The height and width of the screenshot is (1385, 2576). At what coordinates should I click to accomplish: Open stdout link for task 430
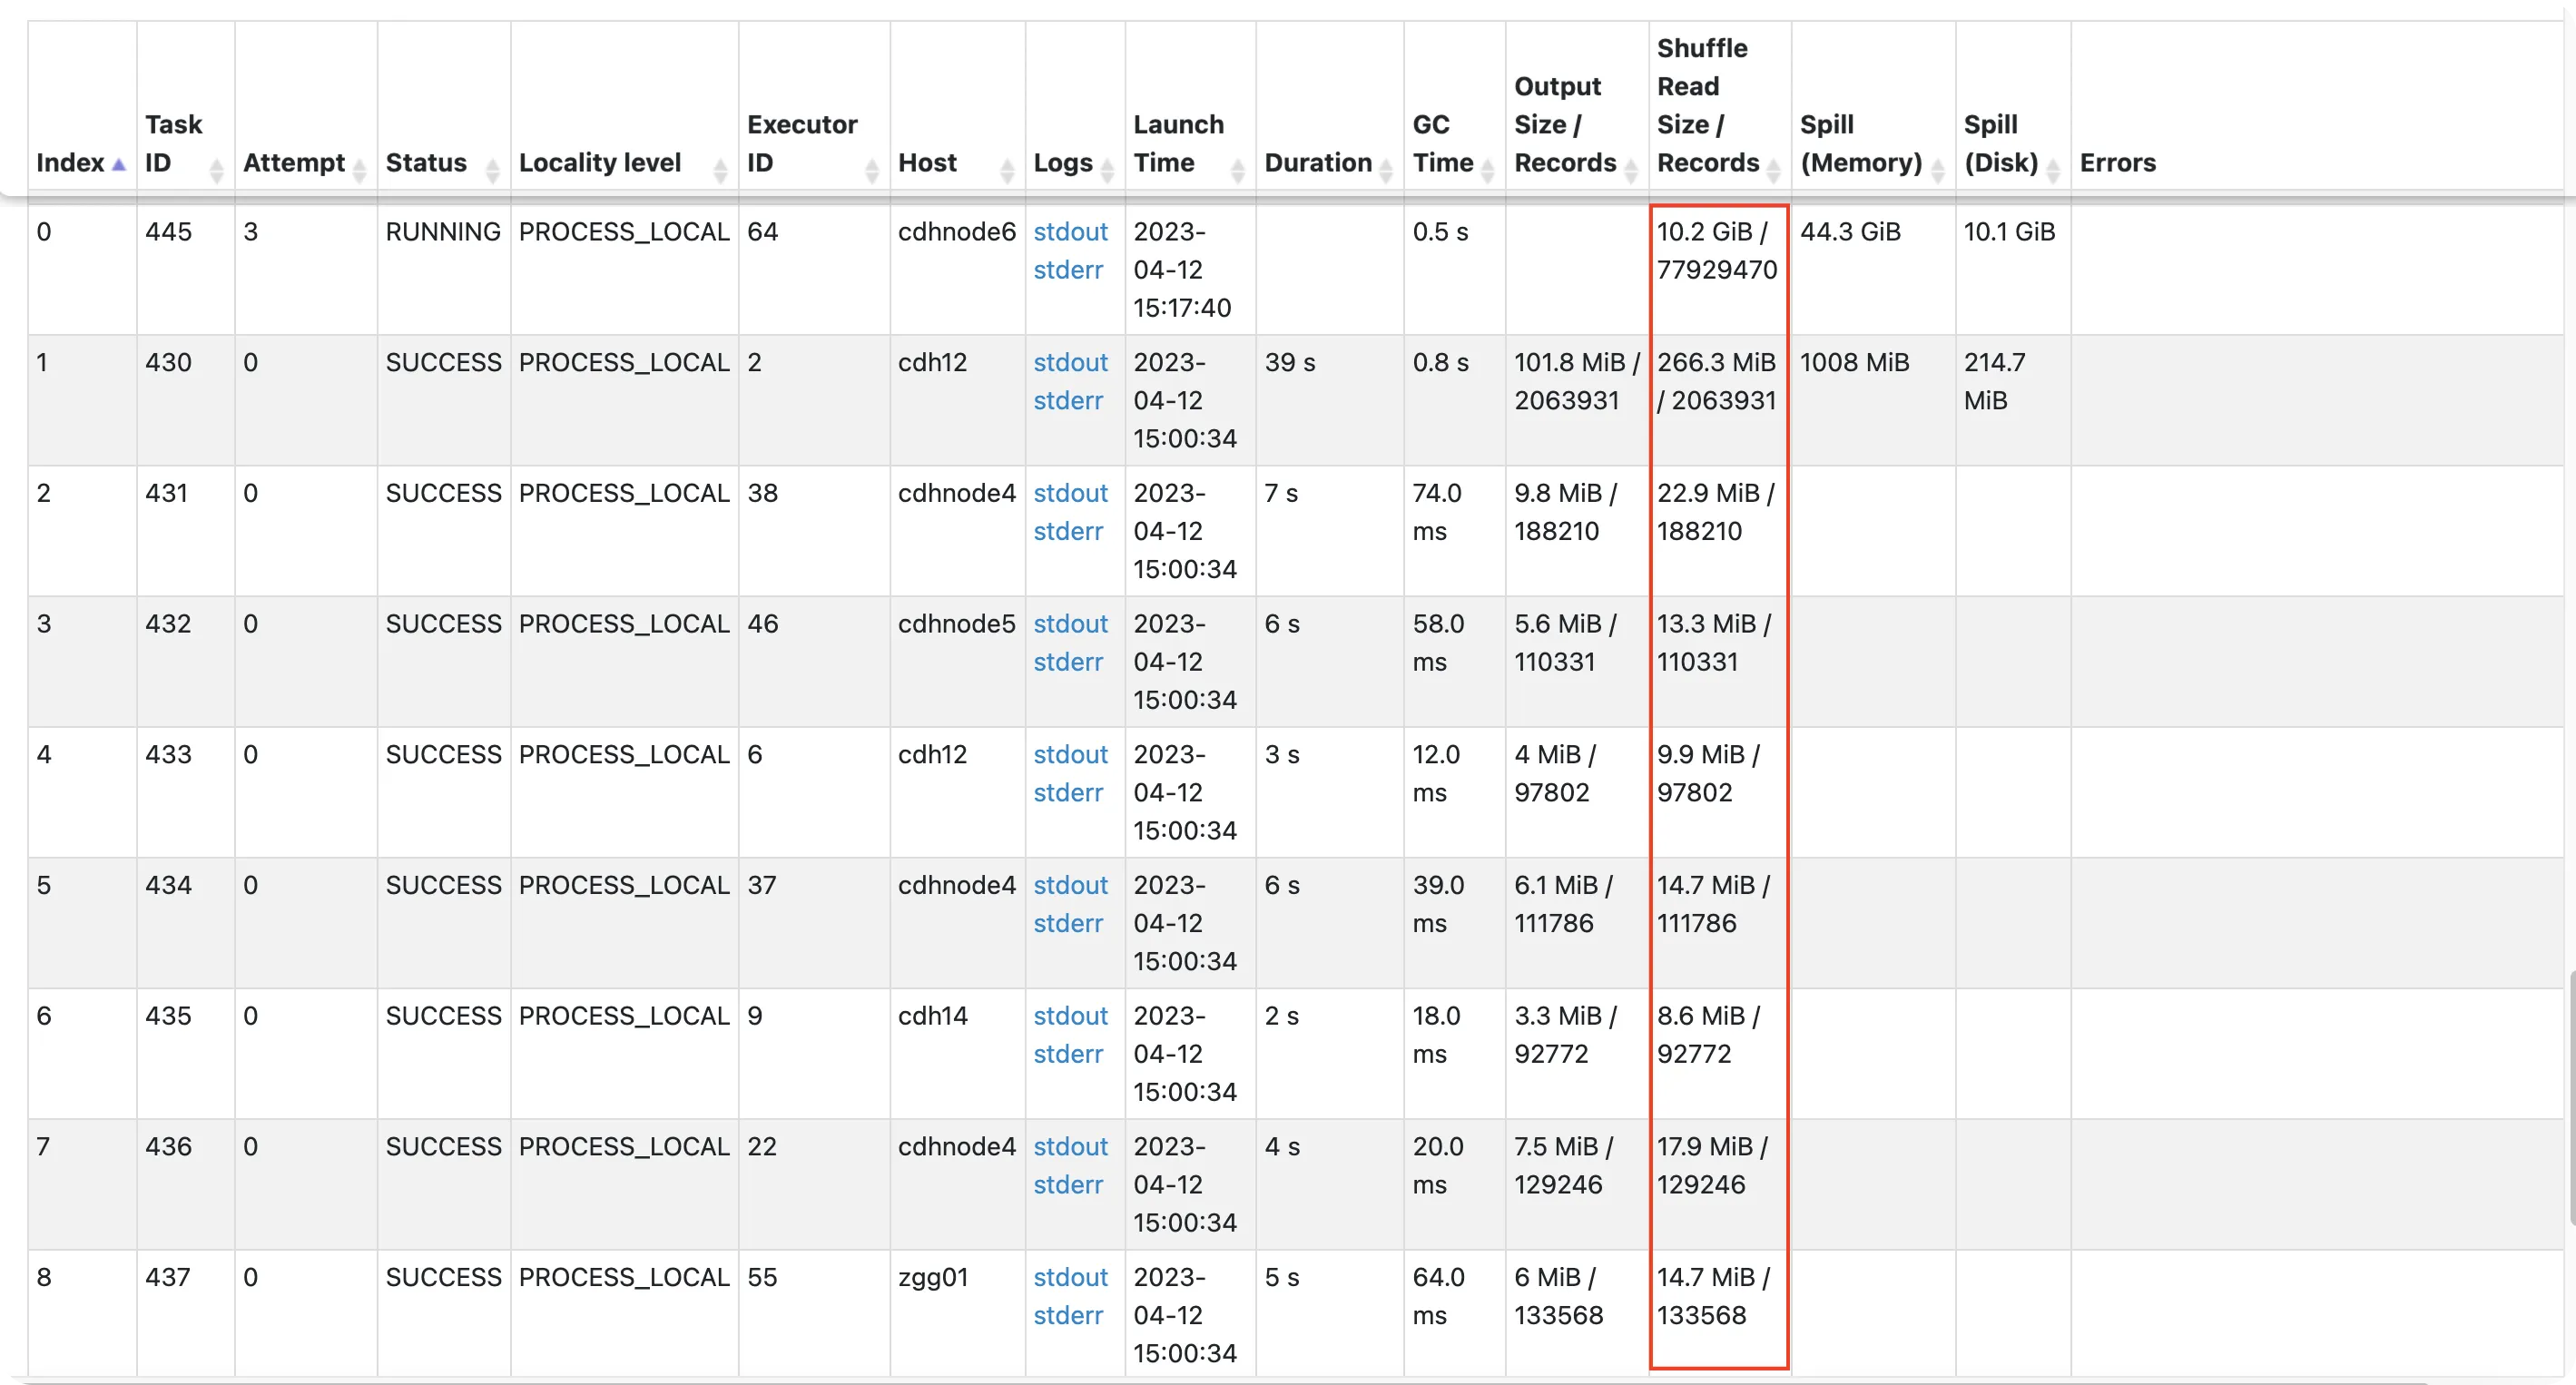1070,363
